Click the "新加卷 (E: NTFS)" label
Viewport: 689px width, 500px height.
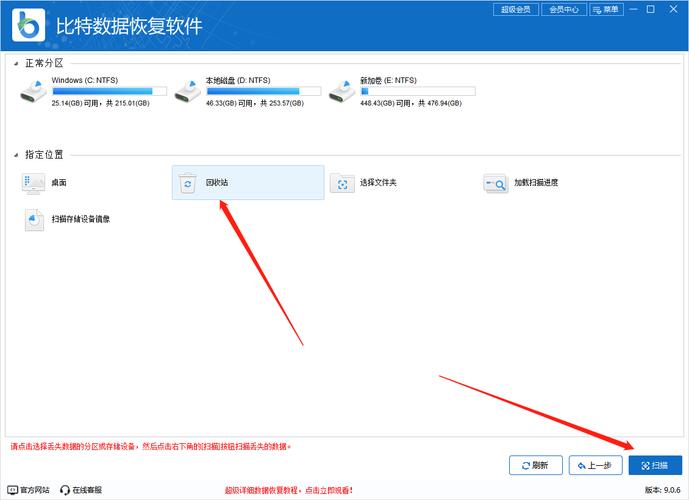coord(388,80)
